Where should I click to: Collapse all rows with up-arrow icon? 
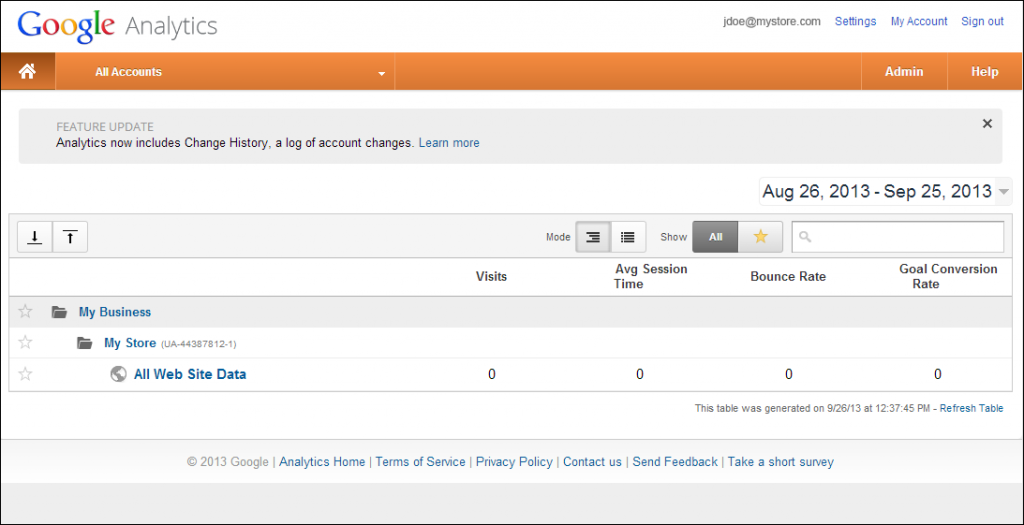pos(70,237)
